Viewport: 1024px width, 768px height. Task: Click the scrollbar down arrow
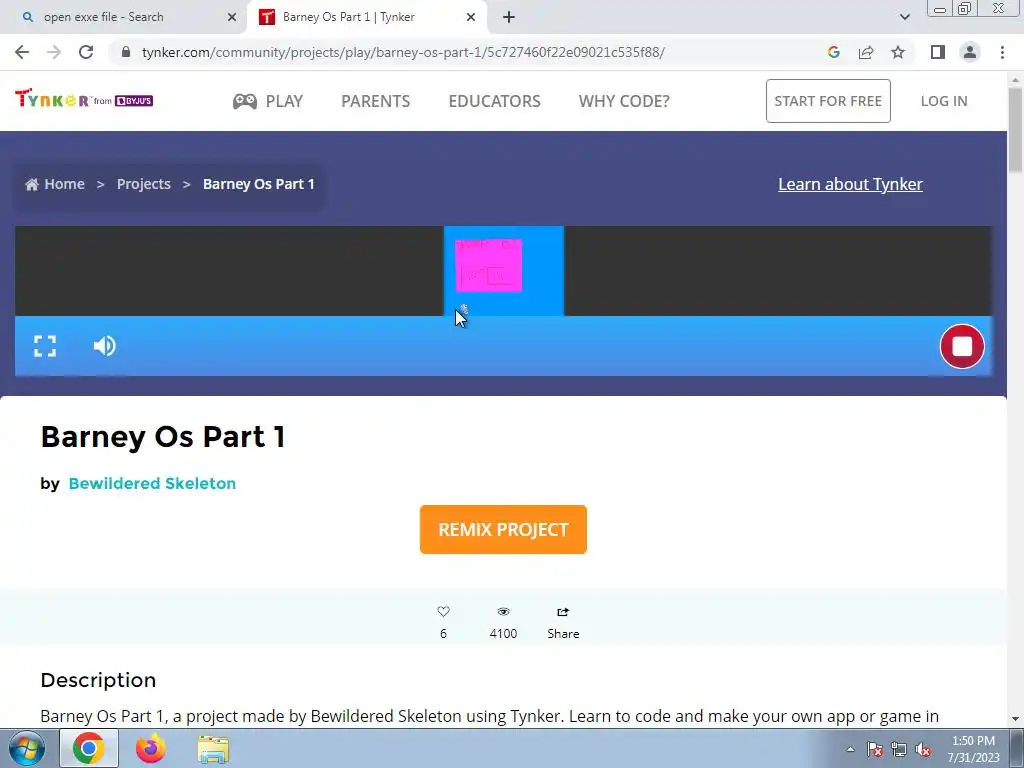pos(1015,719)
